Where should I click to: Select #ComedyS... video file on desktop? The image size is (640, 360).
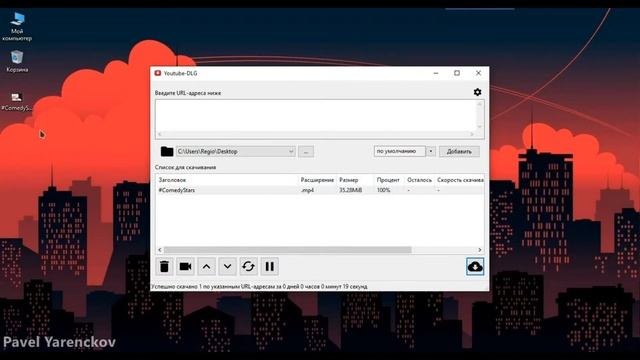coord(16,102)
